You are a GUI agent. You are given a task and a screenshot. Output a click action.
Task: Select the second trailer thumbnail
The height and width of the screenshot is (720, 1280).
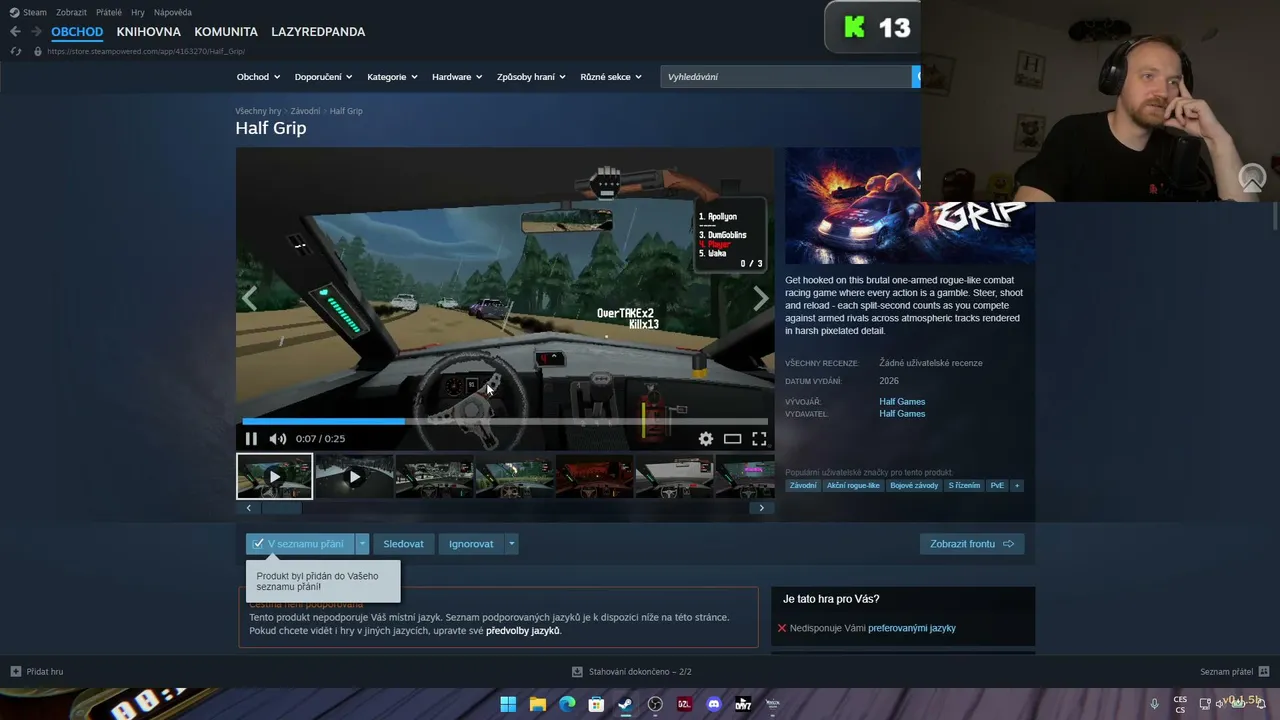click(354, 477)
